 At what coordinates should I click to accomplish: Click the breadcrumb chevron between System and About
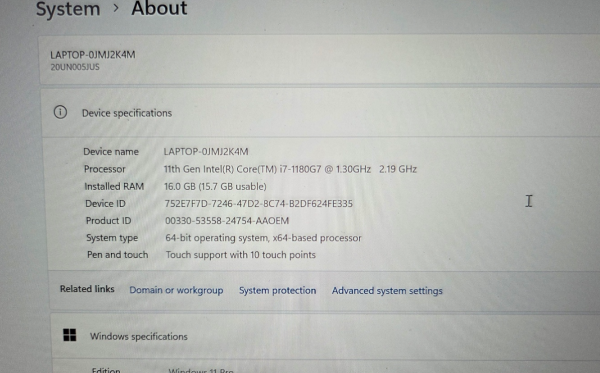click(116, 8)
